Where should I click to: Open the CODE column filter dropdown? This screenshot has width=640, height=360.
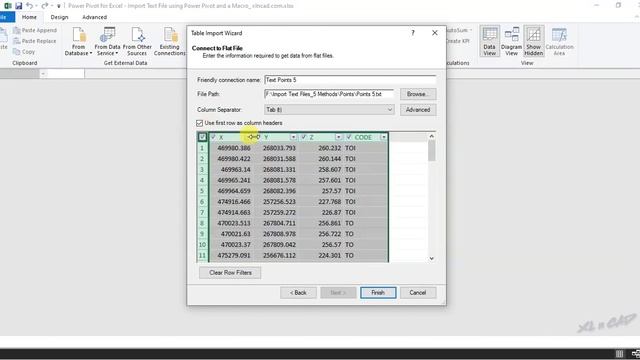(x=384, y=137)
